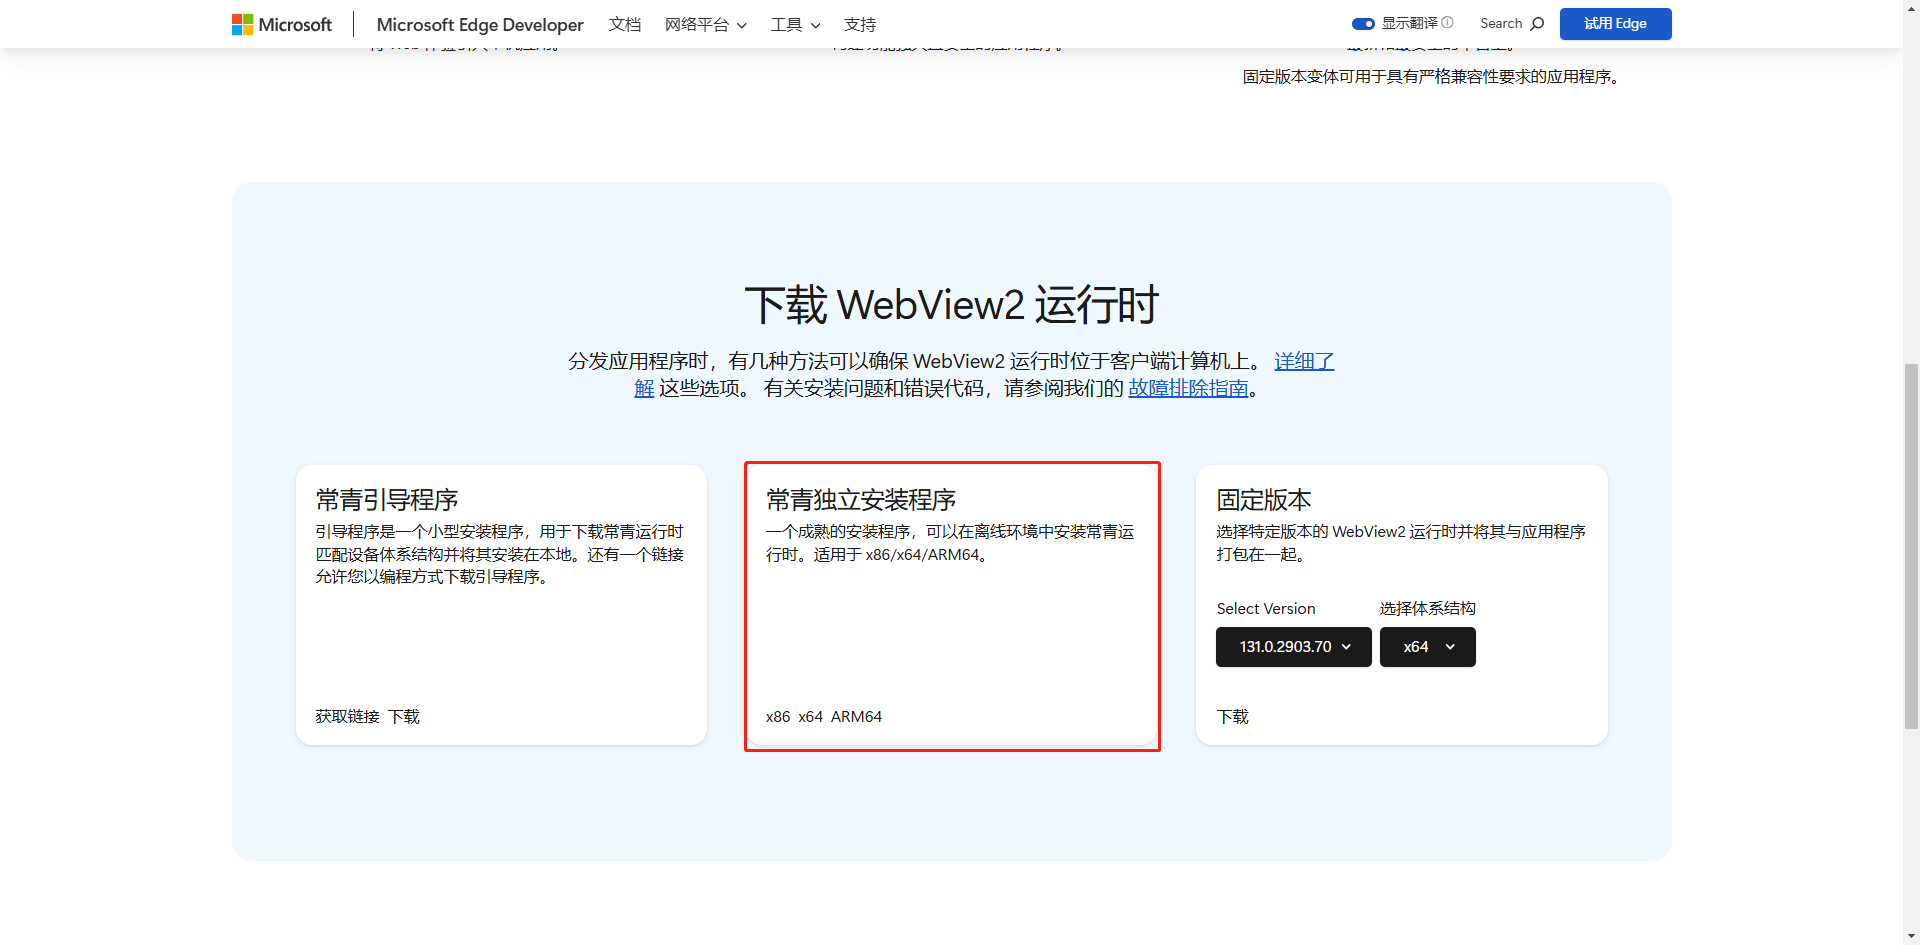Open the Microsoft Edge Developer home link
The height and width of the screenshot is (945, 1920).
(480, 25)
